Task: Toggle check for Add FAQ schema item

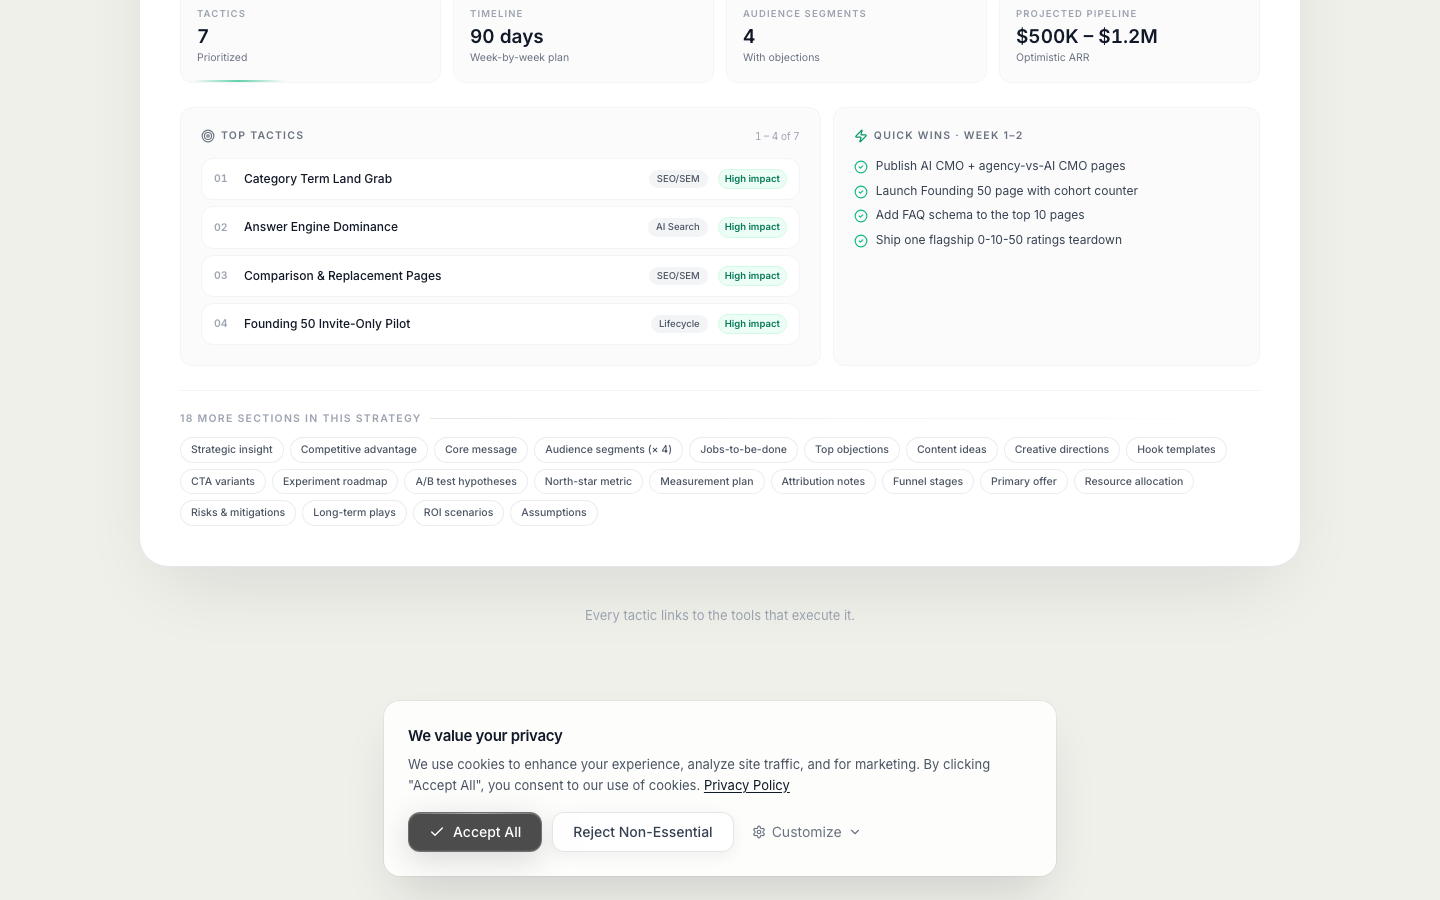Action: coord(861,216)
